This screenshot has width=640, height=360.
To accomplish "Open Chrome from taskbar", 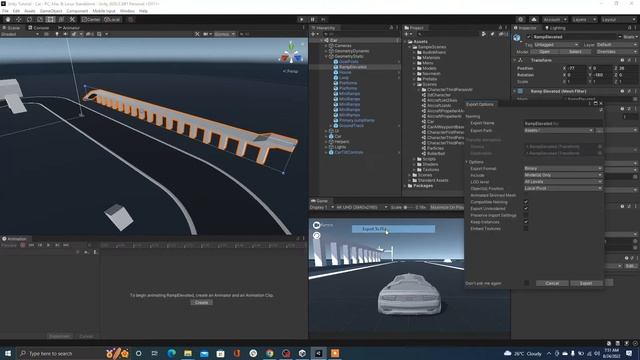I will click(269, 353).
